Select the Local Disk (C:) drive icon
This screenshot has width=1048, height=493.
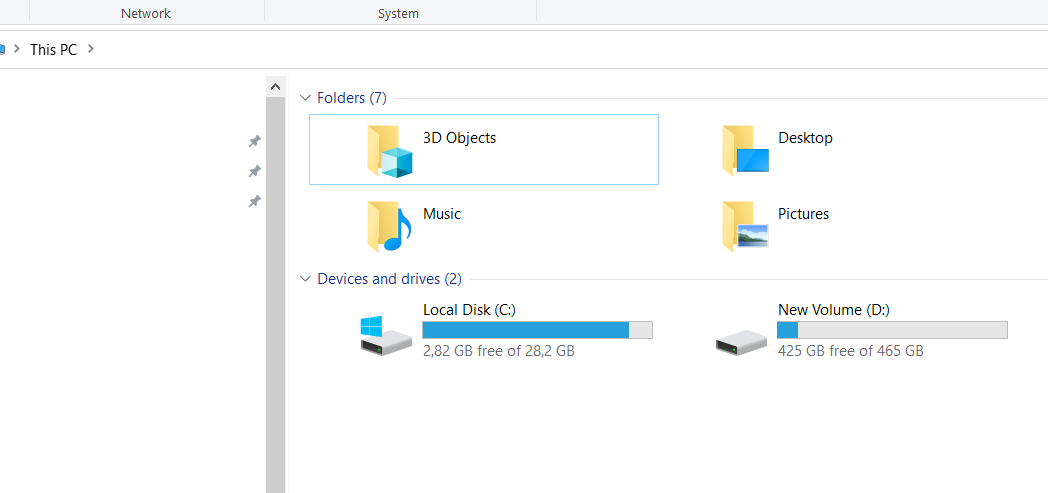pyautogui.click(x=385, y=334)
